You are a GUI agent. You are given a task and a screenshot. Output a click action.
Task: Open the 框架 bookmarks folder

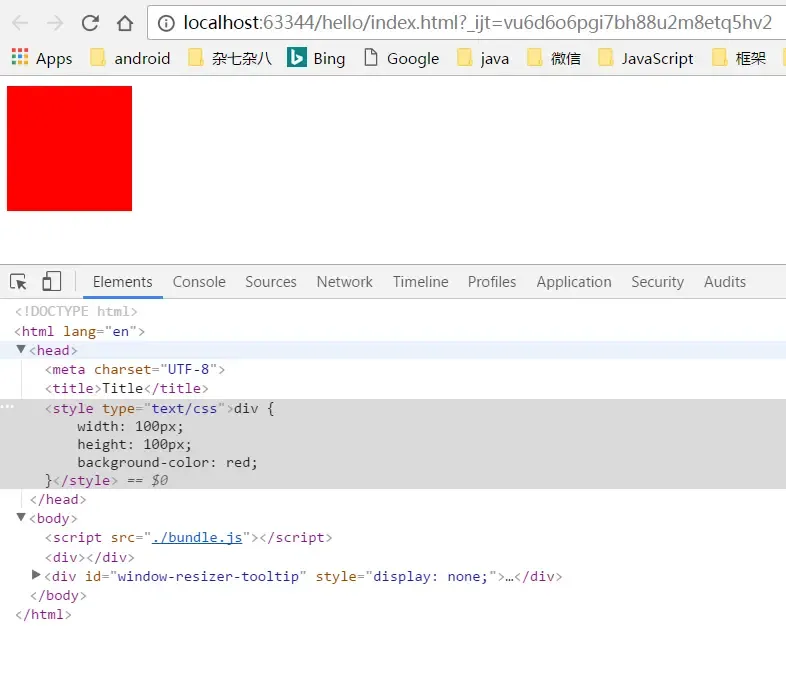pos(739,58)
